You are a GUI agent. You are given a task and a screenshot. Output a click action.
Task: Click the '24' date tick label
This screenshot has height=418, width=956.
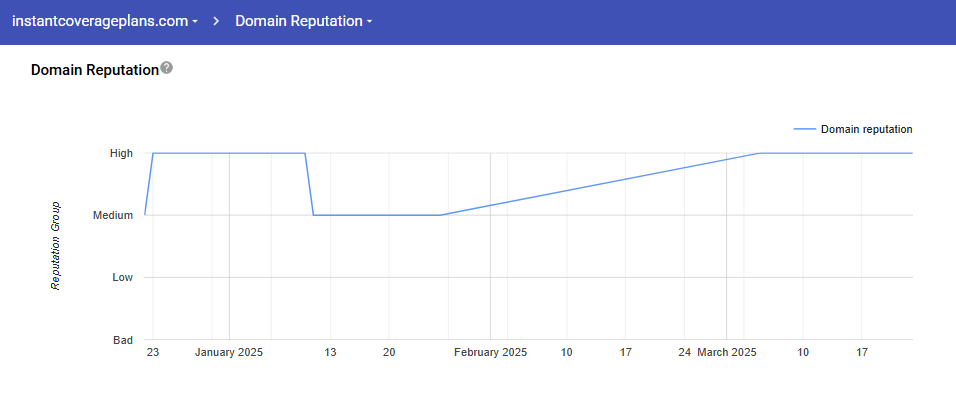coord(684,353)
